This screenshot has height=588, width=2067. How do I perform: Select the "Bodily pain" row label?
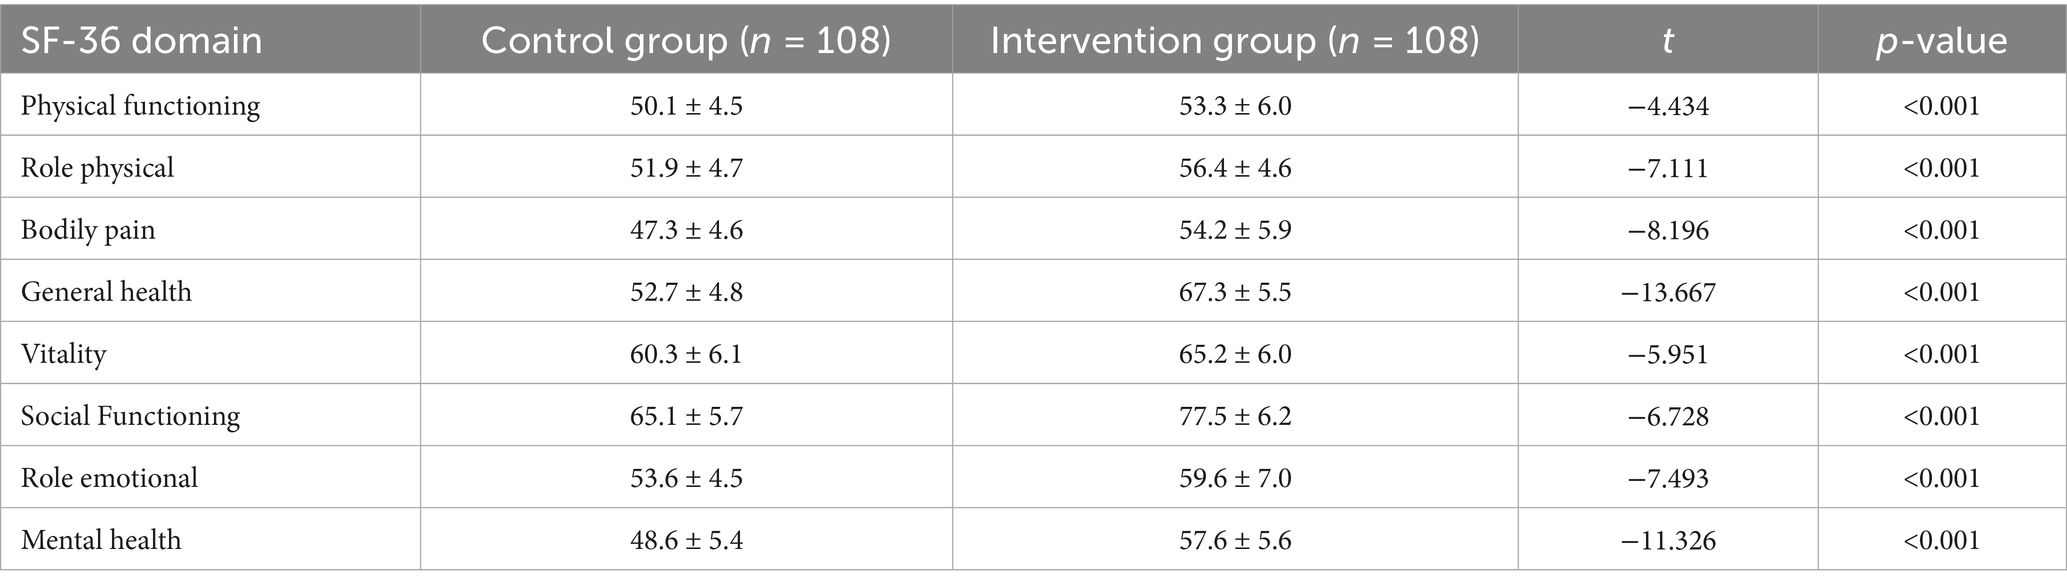click(x=88, y=230)
